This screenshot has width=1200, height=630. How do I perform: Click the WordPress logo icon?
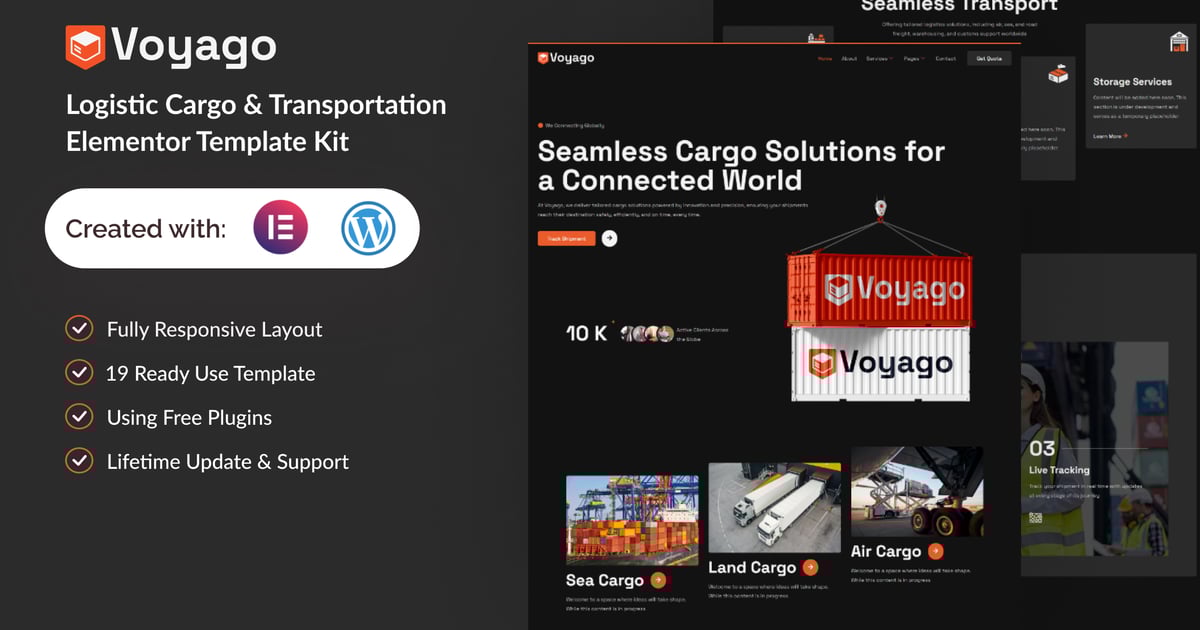[368, 228]
